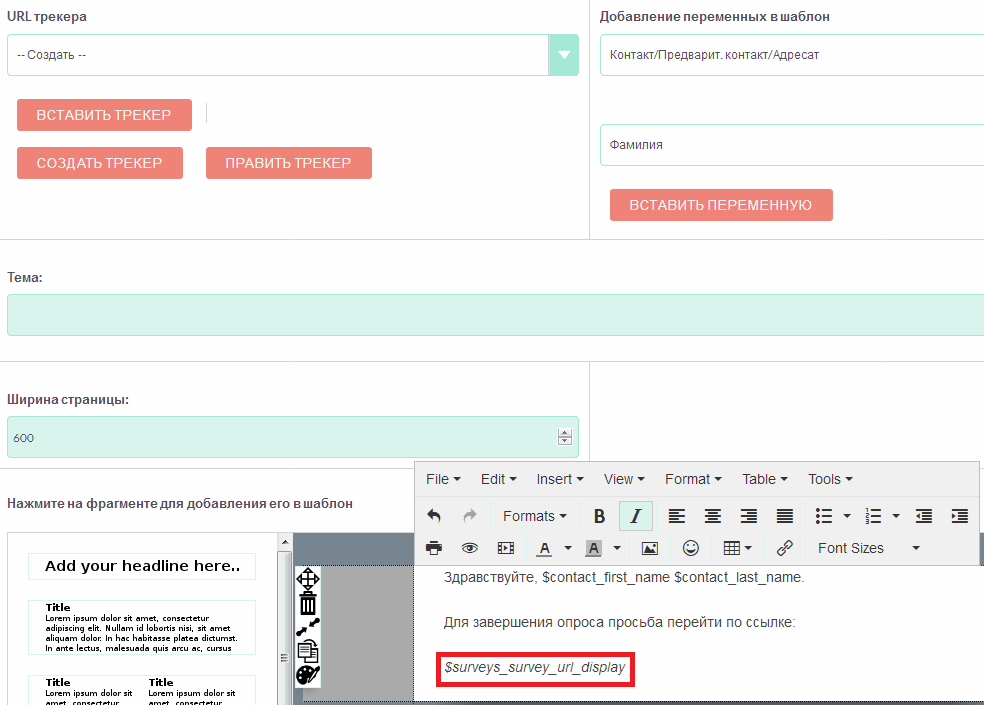
Task: Click the ВСТАВИТЬ ТРЕКЕР button
Action: point(104,115)
